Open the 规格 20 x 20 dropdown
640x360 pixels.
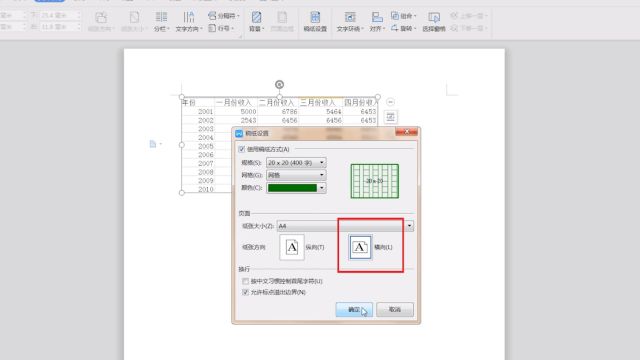point(296,162)
